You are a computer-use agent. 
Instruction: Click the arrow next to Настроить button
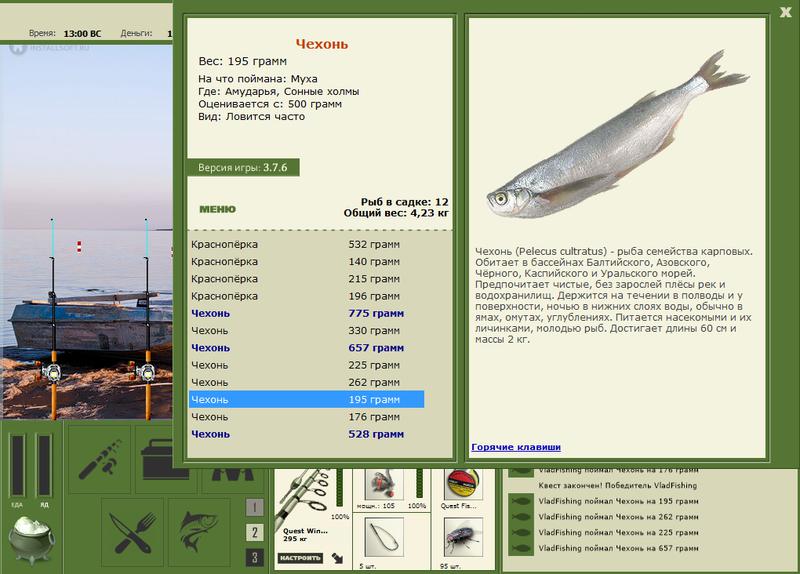pyautogui.click(x=337, y=558)
